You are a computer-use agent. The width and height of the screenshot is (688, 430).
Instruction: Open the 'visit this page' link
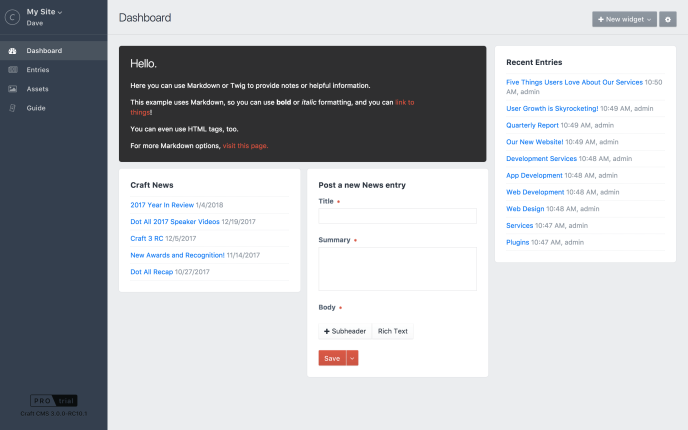(x=245, y=146)
